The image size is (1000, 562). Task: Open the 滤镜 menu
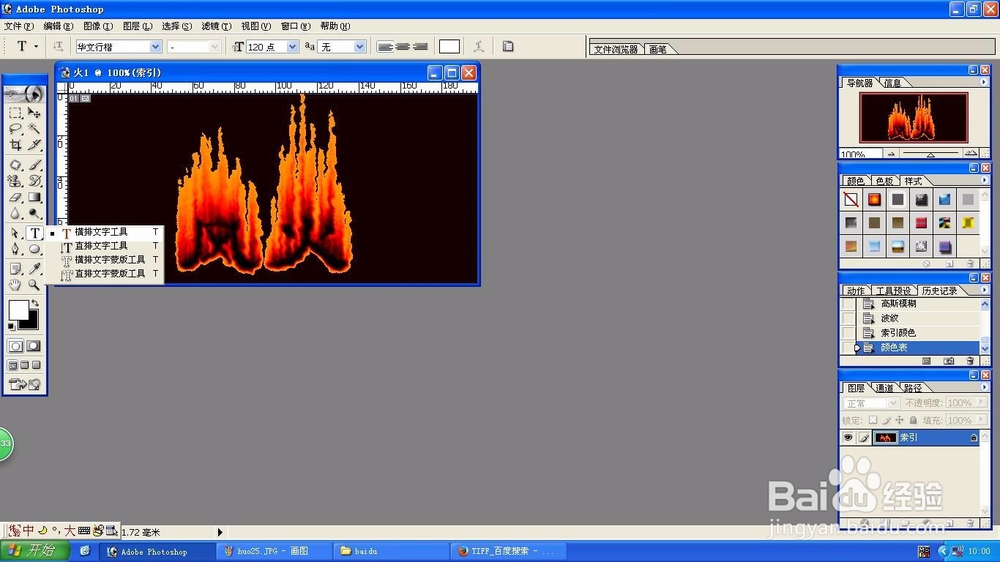coord(216,26)
